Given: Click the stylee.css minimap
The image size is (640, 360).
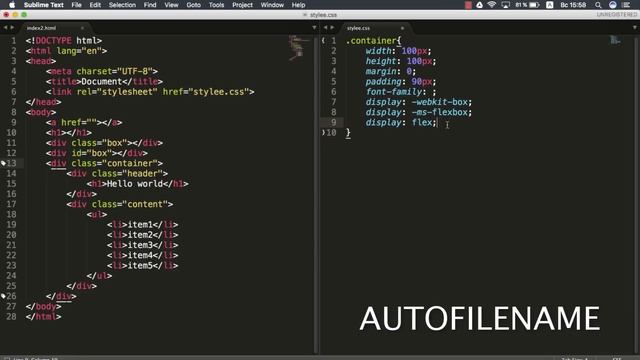Looking at the screenshot, I should point(616,40).
